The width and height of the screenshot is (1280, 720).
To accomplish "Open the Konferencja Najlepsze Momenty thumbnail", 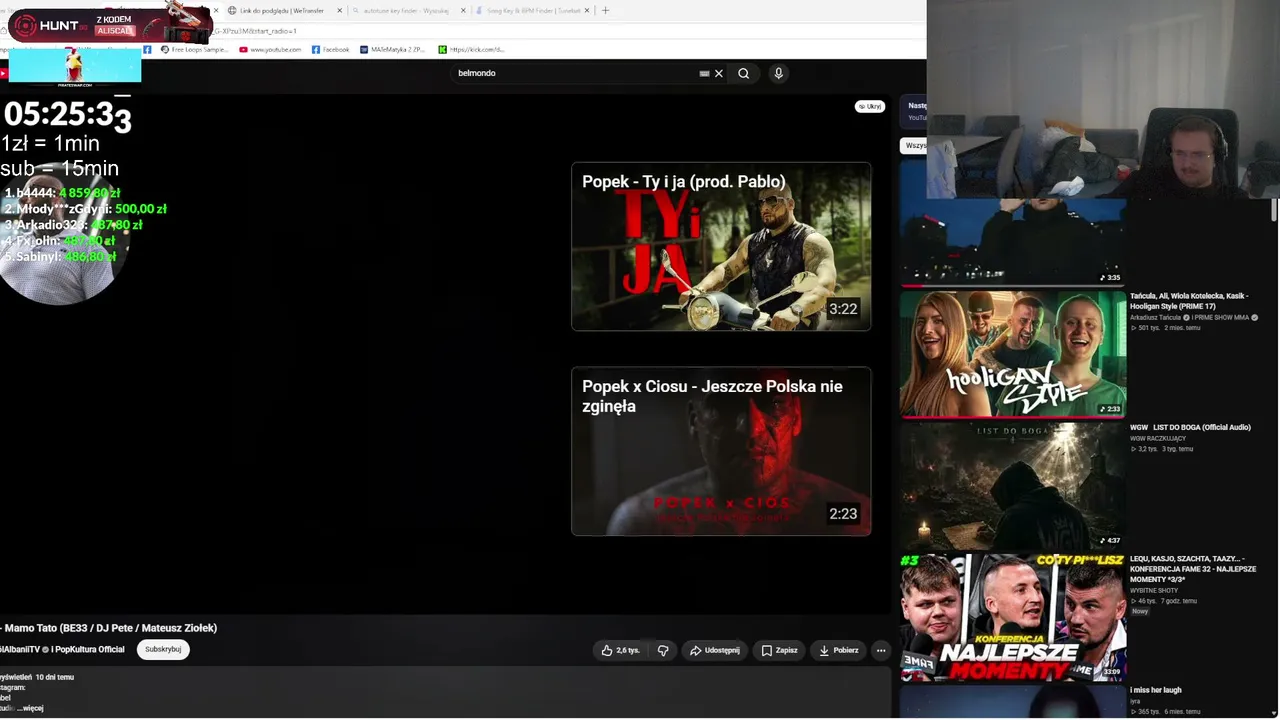I will 1013,617.
